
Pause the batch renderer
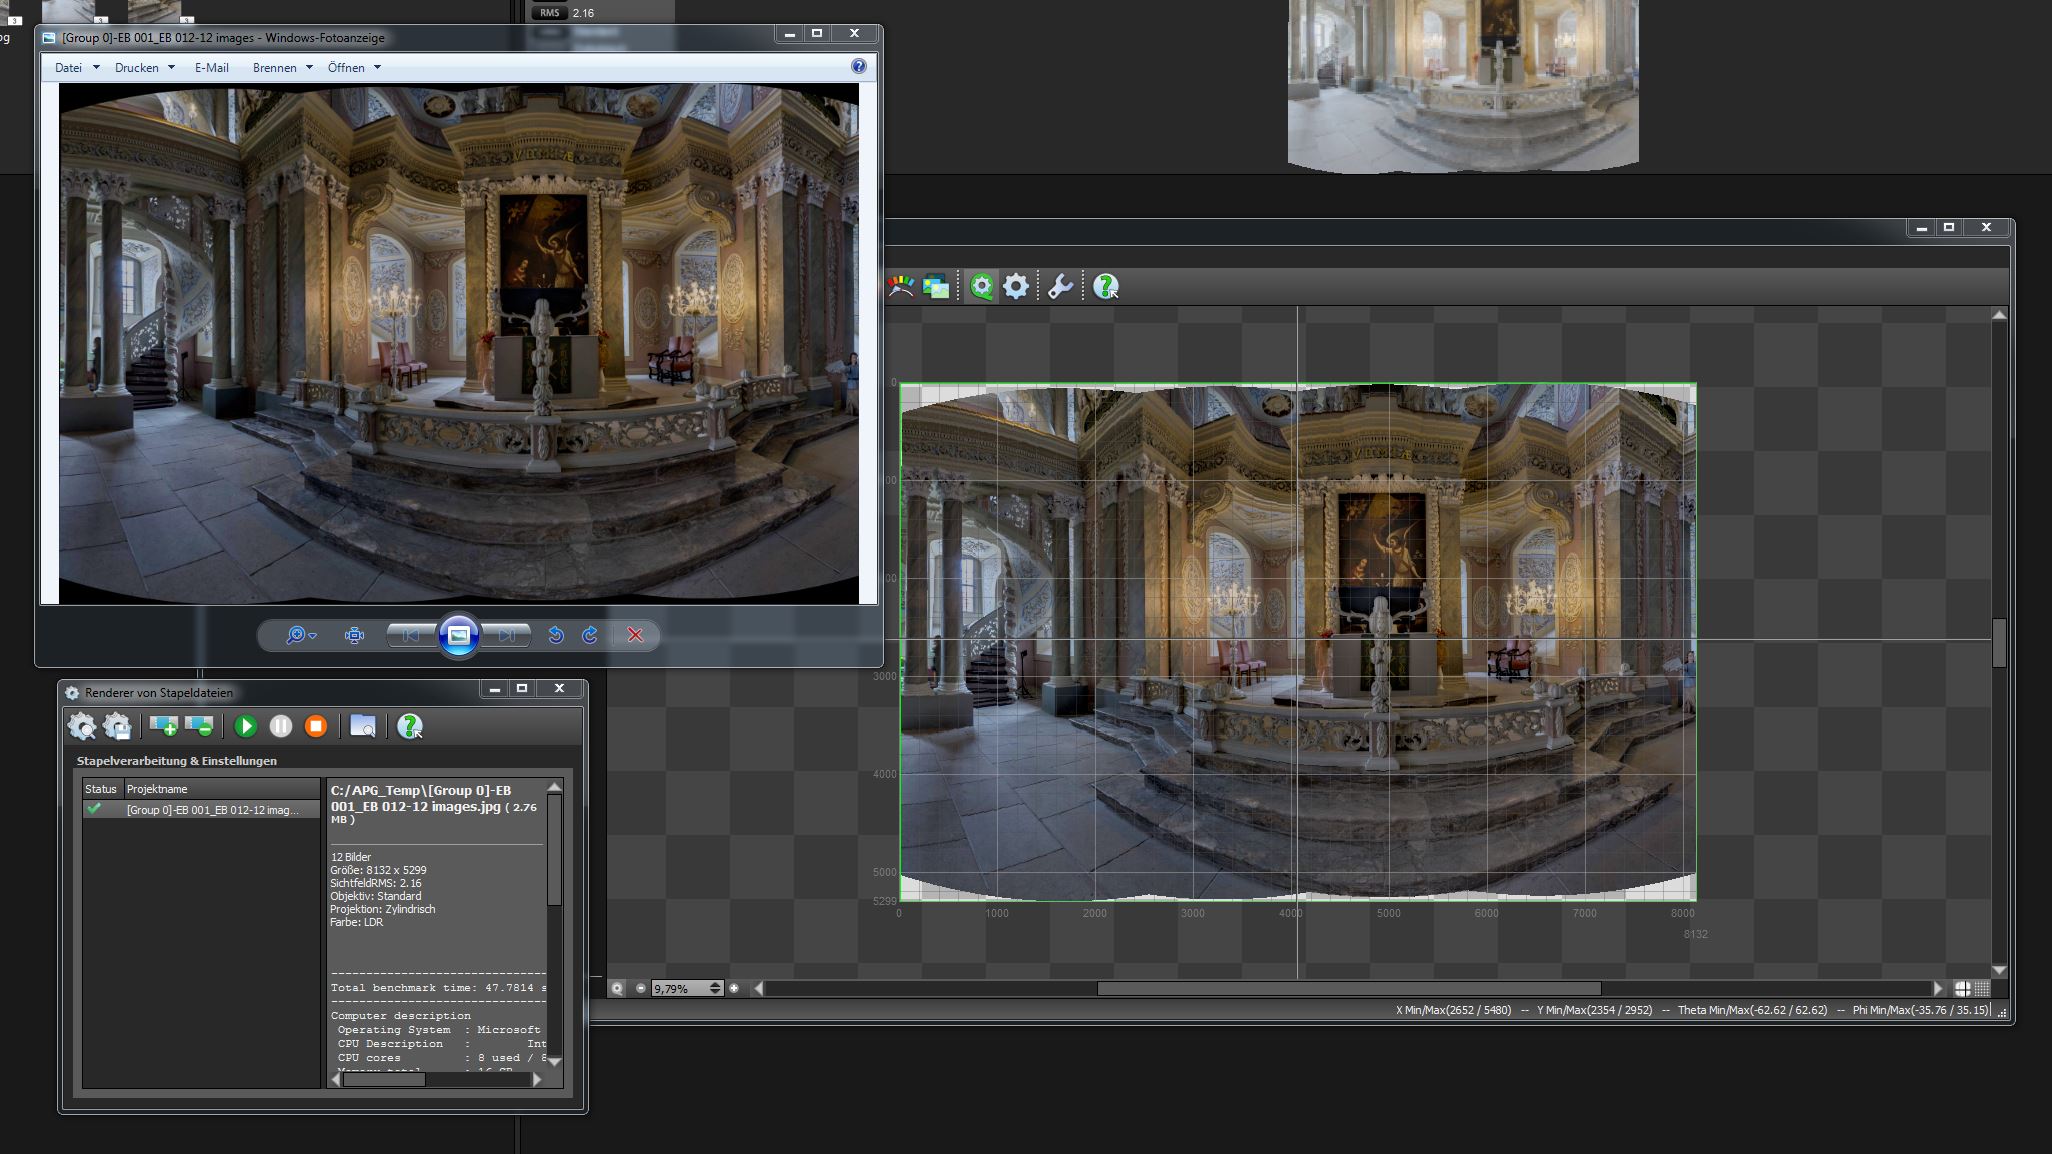pos(281,727)
